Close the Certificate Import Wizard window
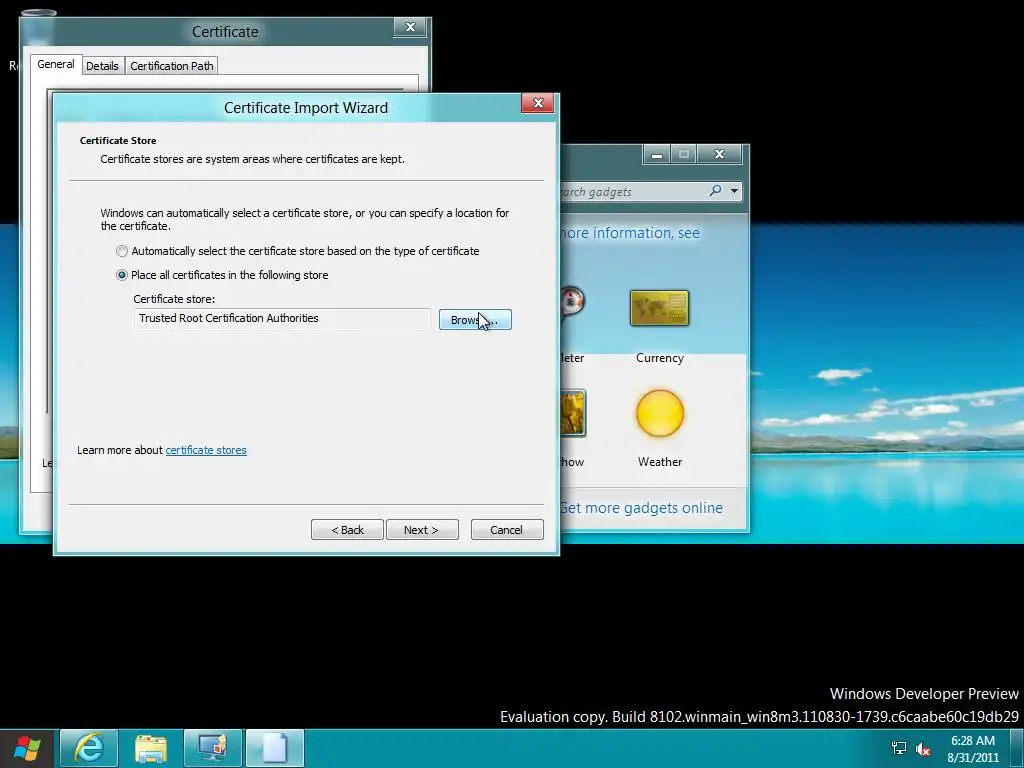This screenshot has height=768, width=1024. coord(537,103)
